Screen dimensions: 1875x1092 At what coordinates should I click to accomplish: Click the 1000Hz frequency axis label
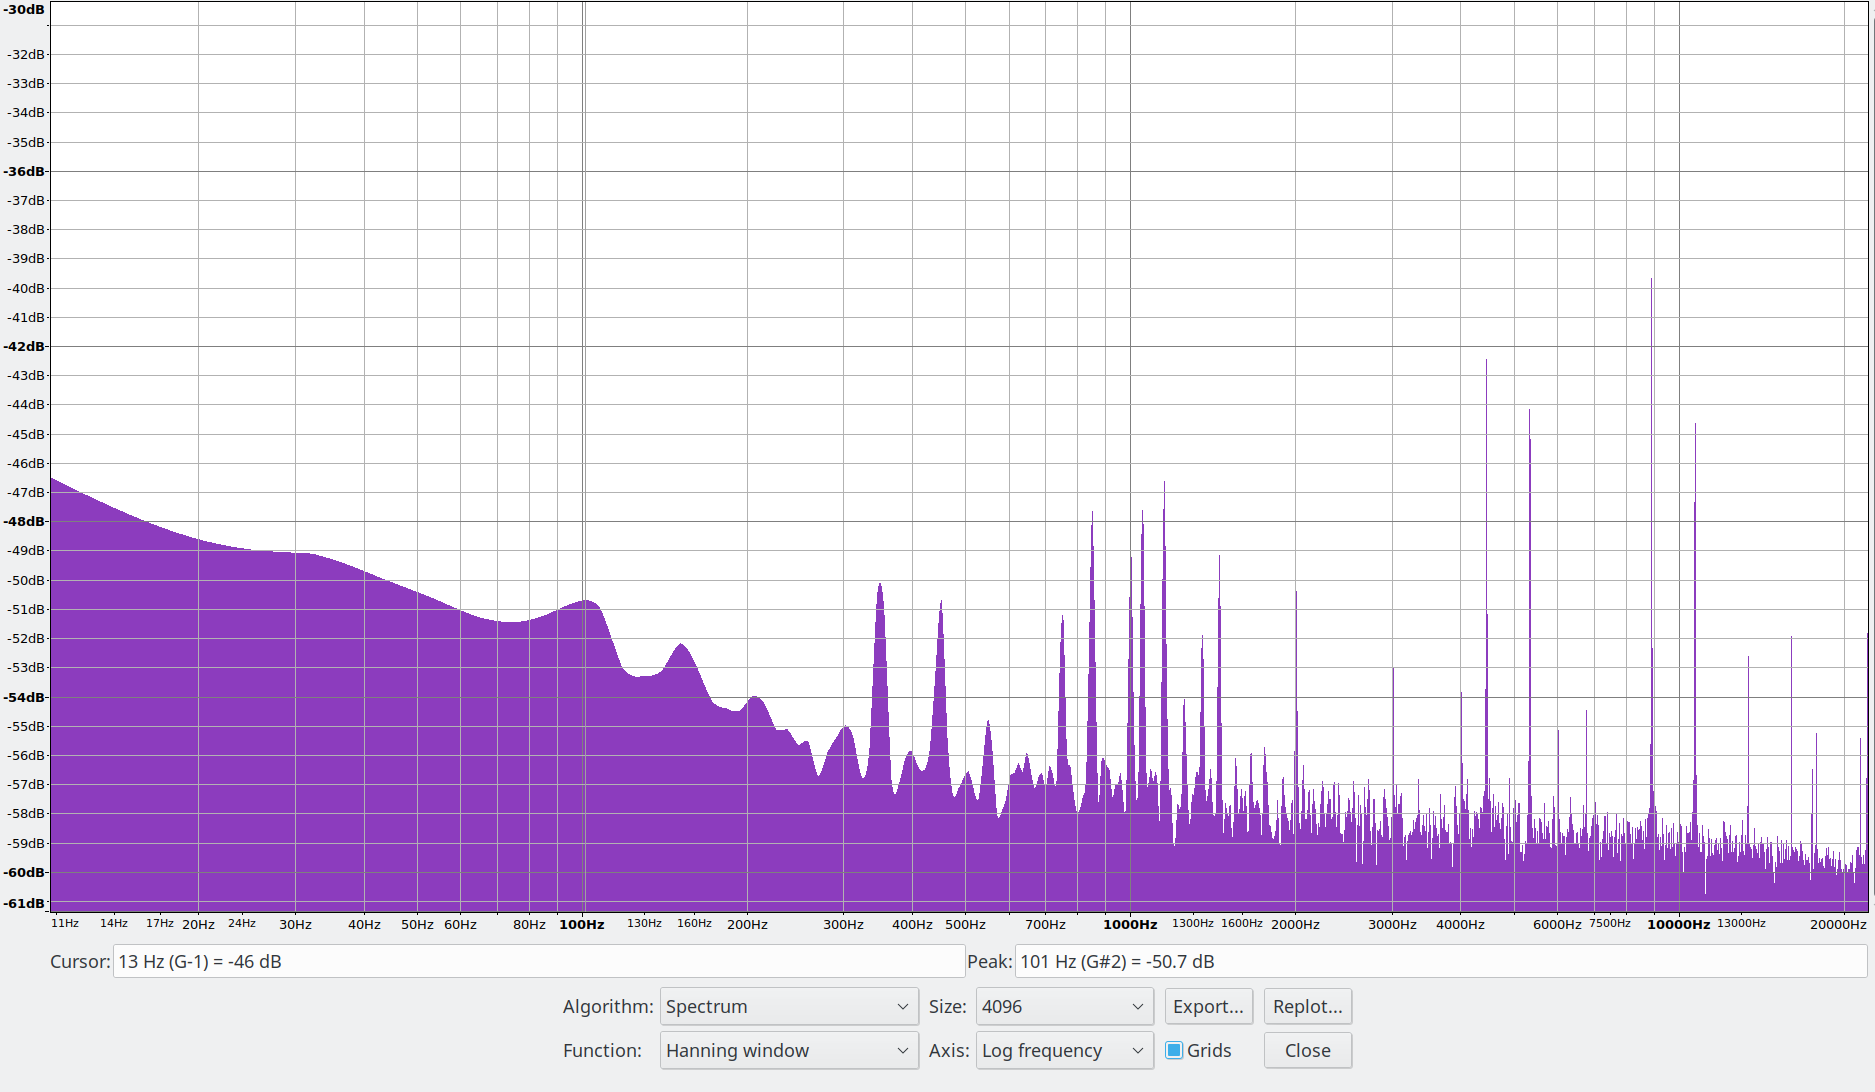[1130, 924]
